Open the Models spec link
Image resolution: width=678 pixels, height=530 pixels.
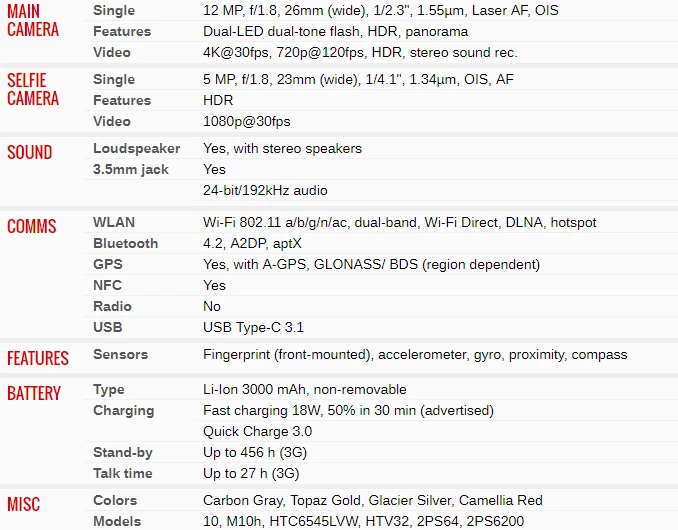(117, 521)
